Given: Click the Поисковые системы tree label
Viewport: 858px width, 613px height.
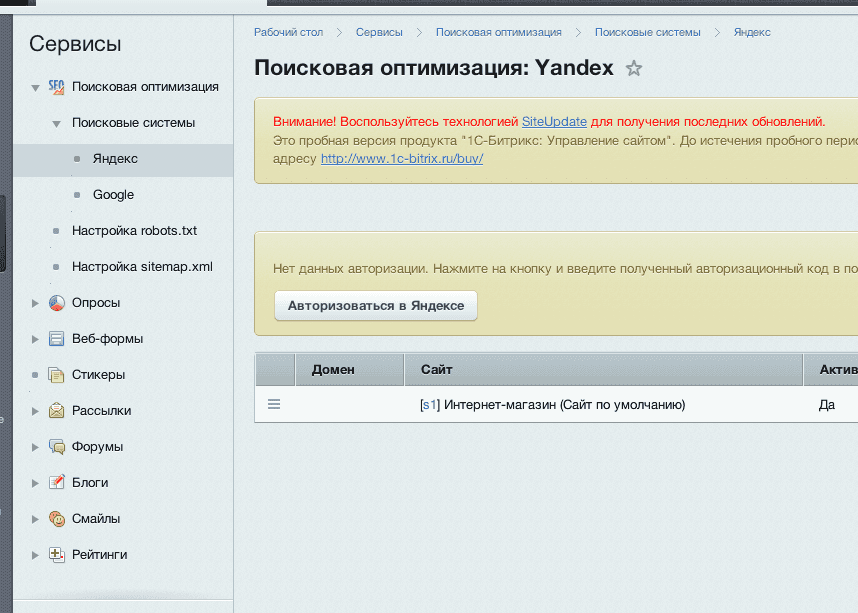Looking at the screenshot, I should [134, 123].
